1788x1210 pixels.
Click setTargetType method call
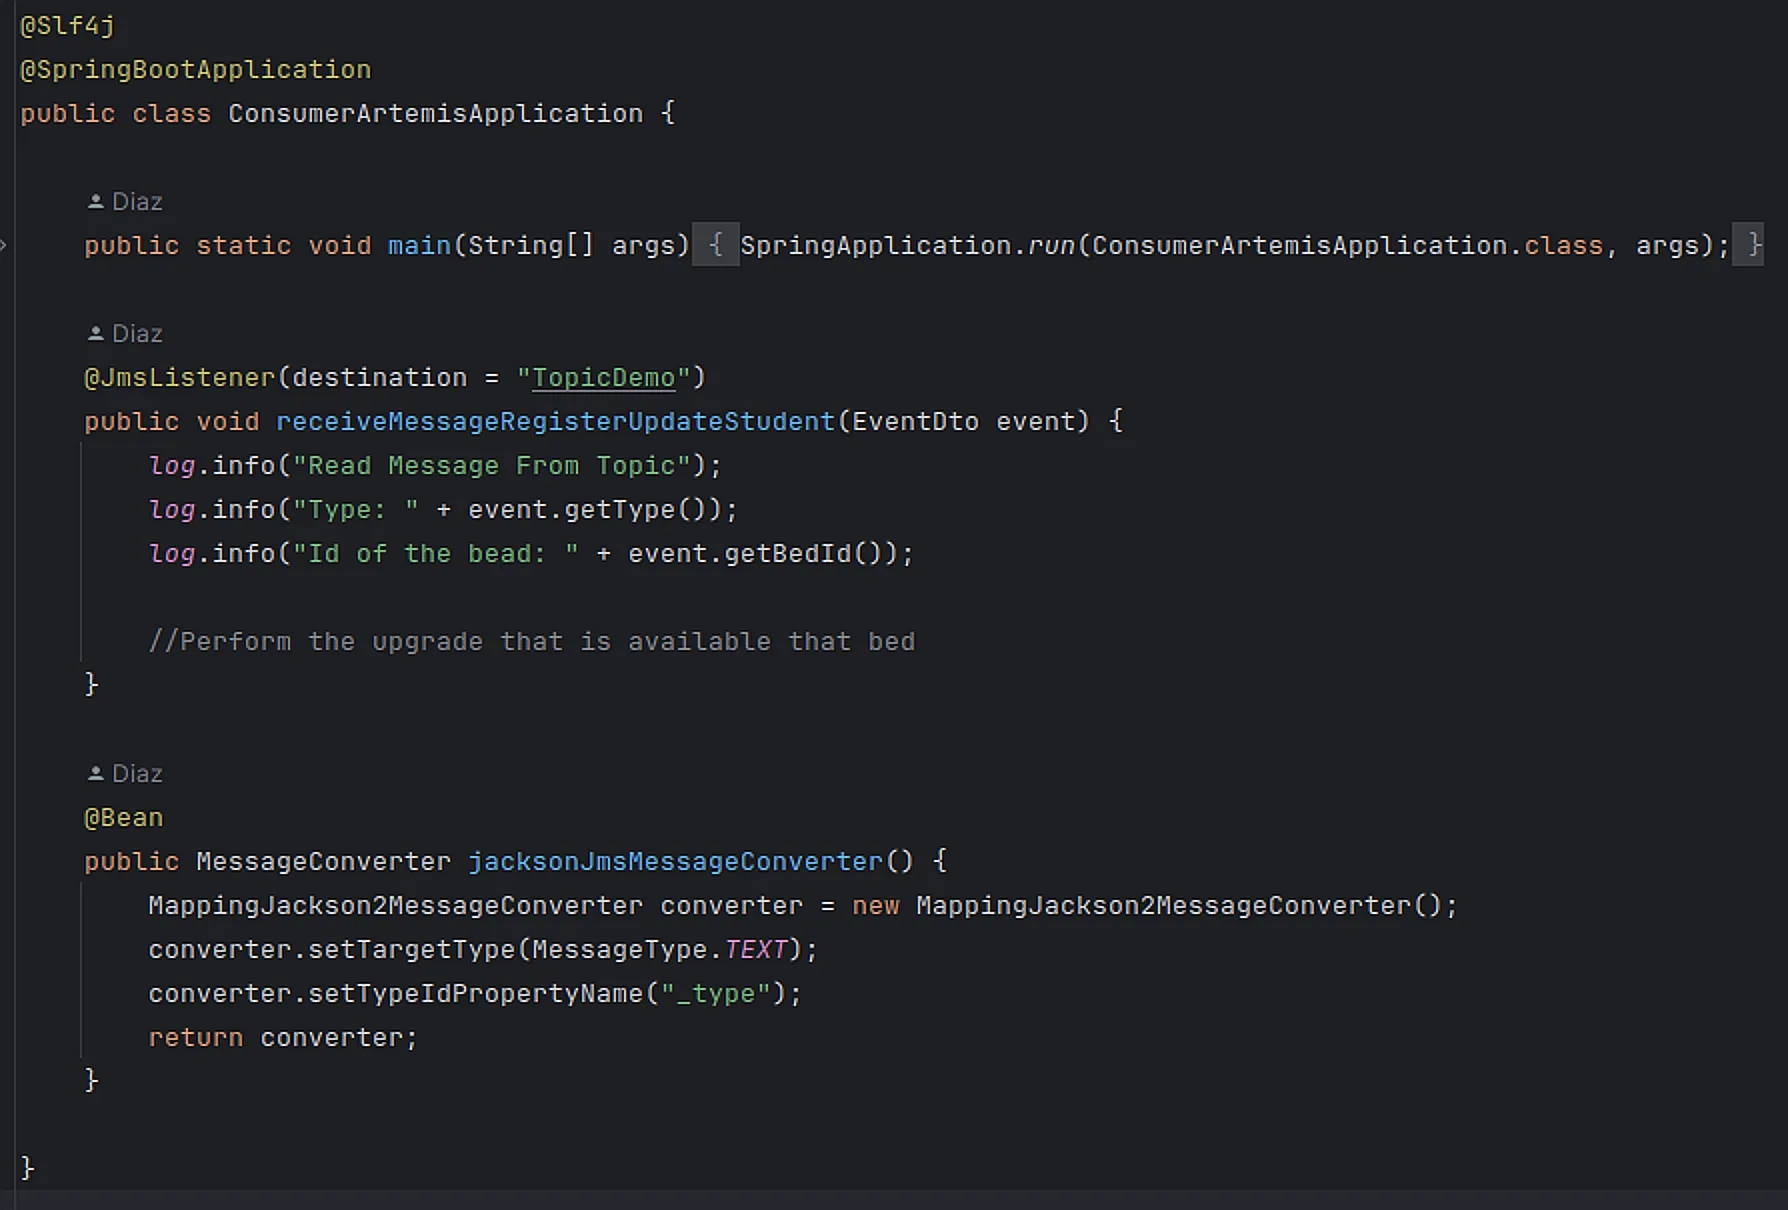pyautogui.click(x=412, y=950)
